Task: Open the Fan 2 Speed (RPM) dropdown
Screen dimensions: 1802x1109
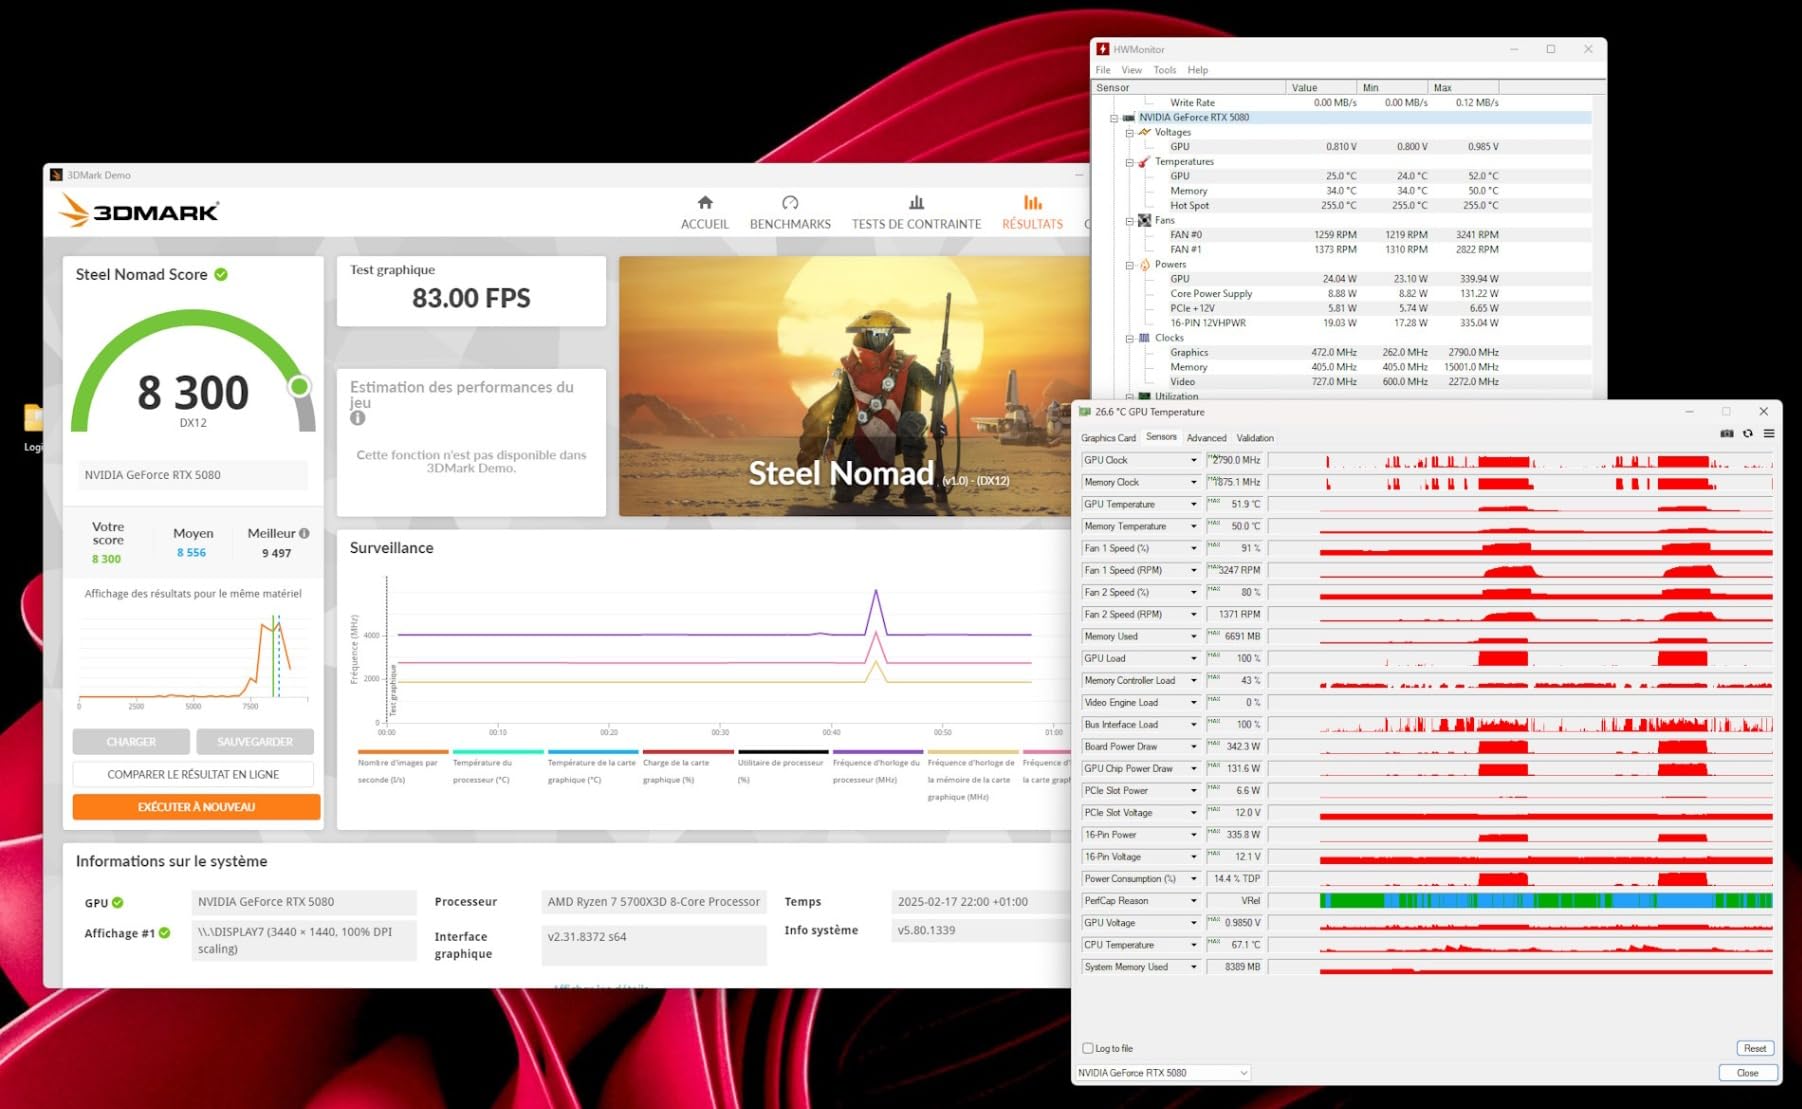Action: coord(1193,614)
